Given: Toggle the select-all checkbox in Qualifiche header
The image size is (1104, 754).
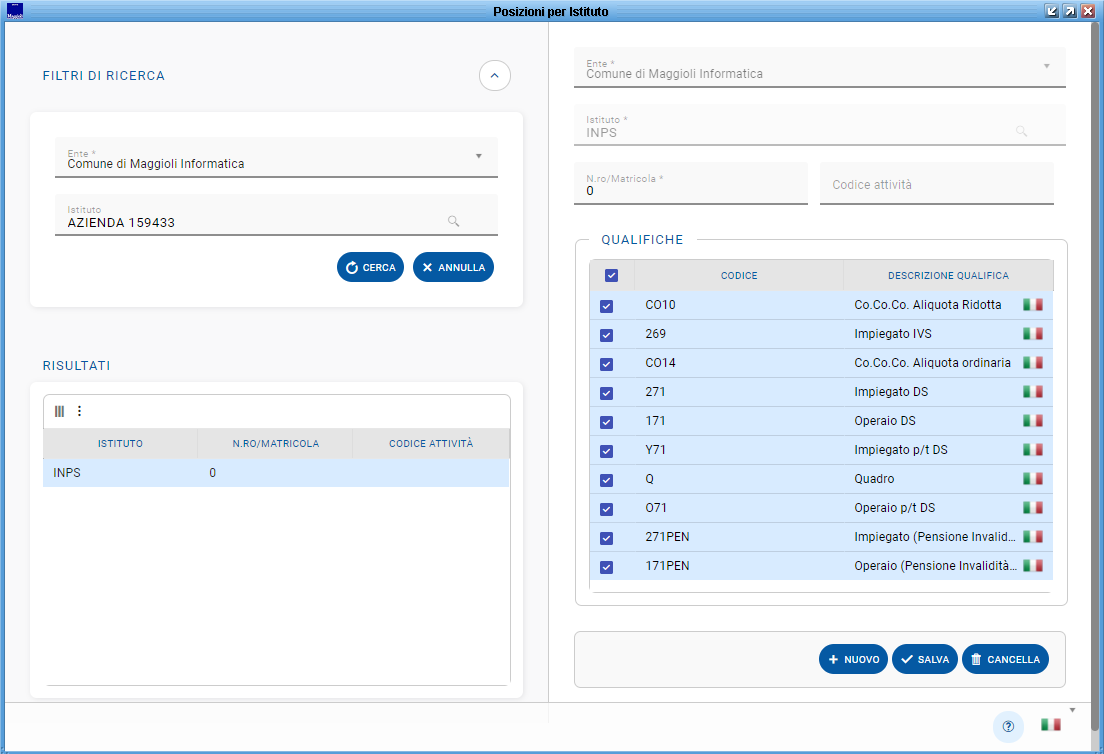Looking at the screenshot, I should tap(612, 276).
